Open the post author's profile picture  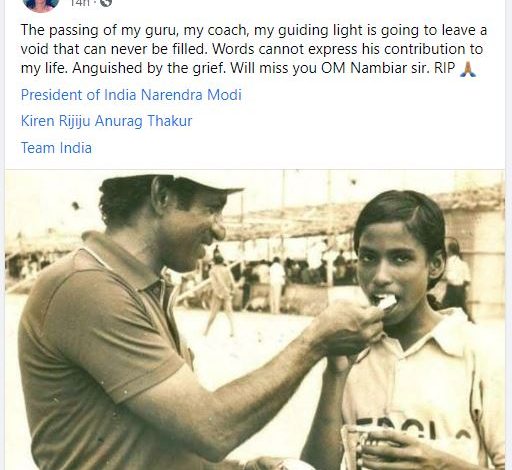41,4
